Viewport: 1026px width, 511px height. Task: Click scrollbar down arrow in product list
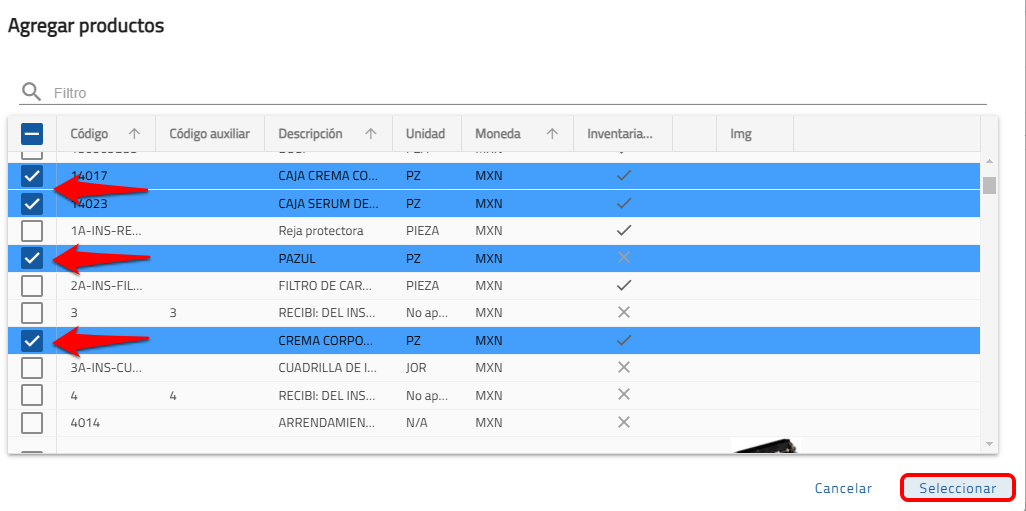989,443
